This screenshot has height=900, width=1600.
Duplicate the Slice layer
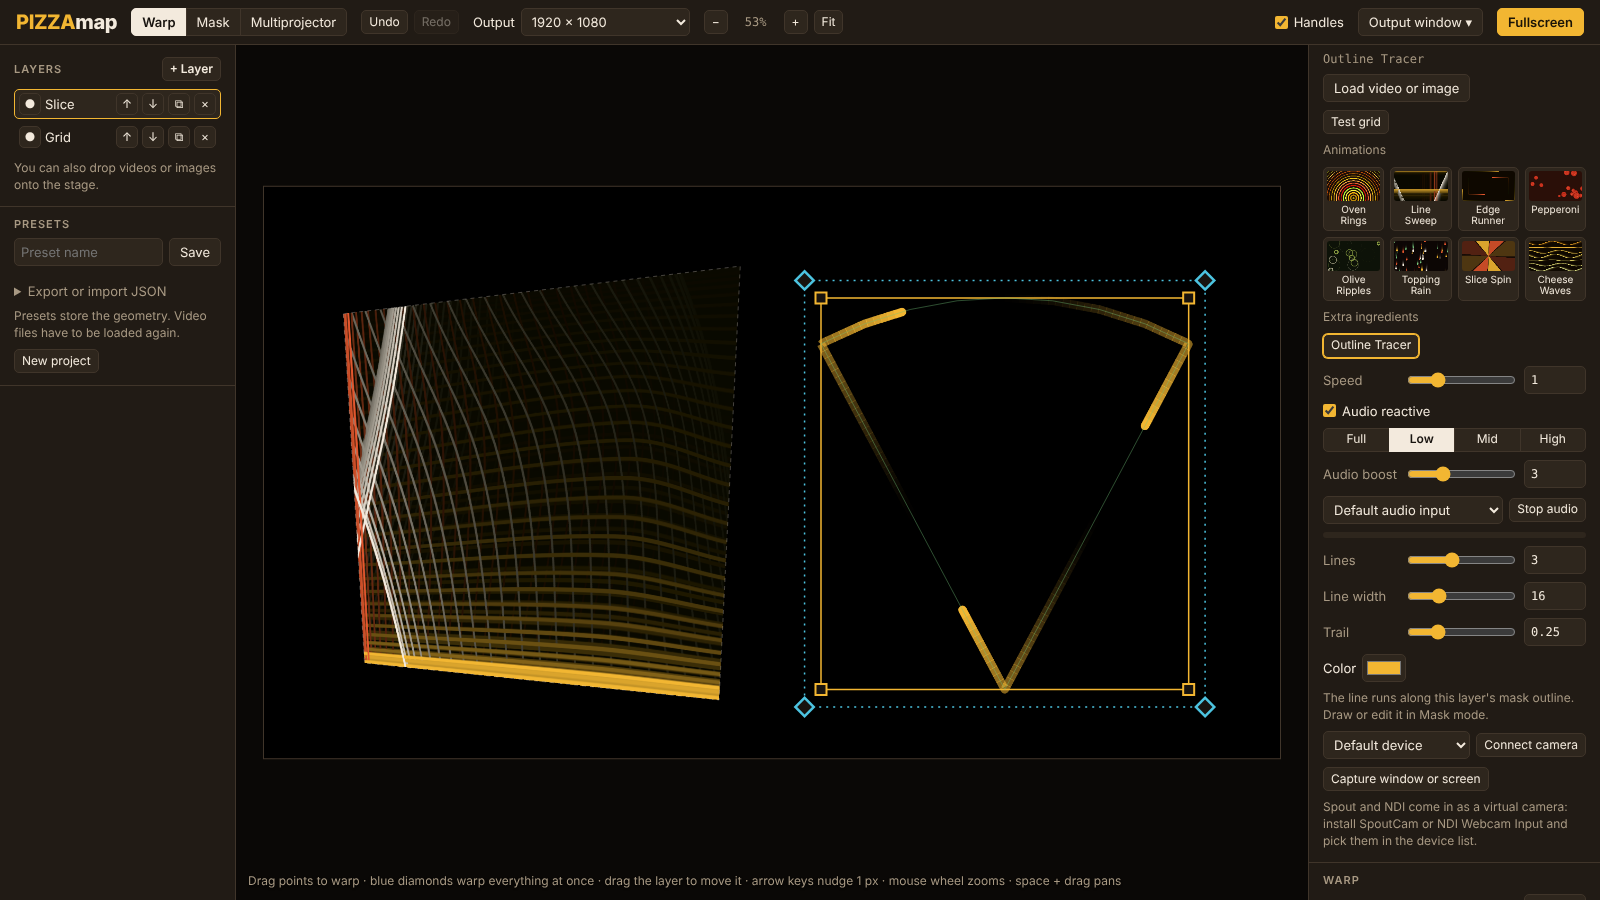(179, 104)
